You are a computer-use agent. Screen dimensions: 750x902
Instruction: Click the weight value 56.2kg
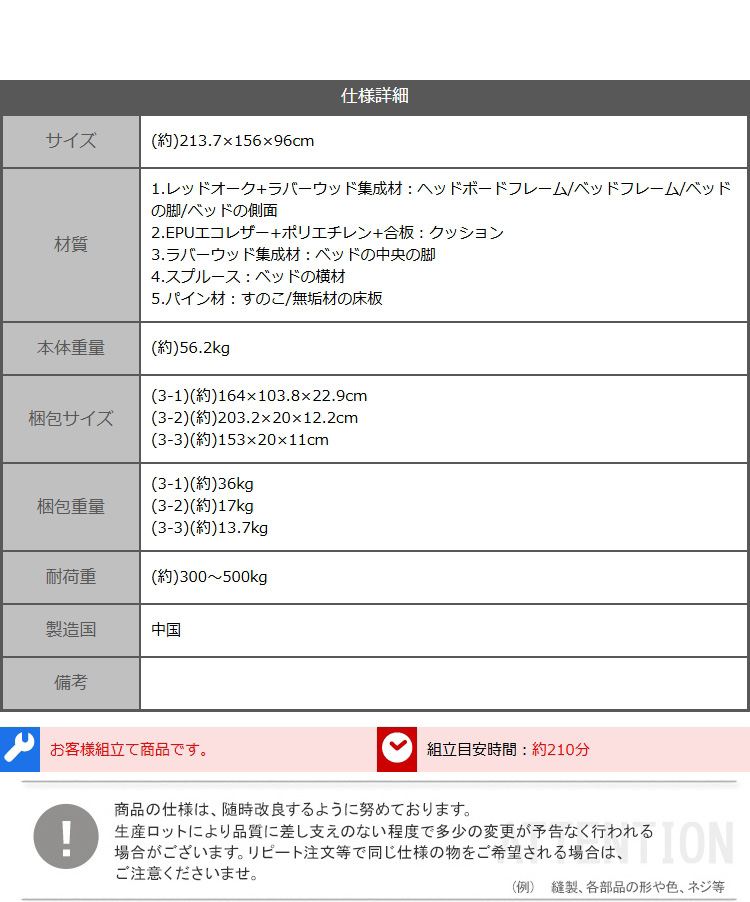pyautogui.click(x=191, y=349)
